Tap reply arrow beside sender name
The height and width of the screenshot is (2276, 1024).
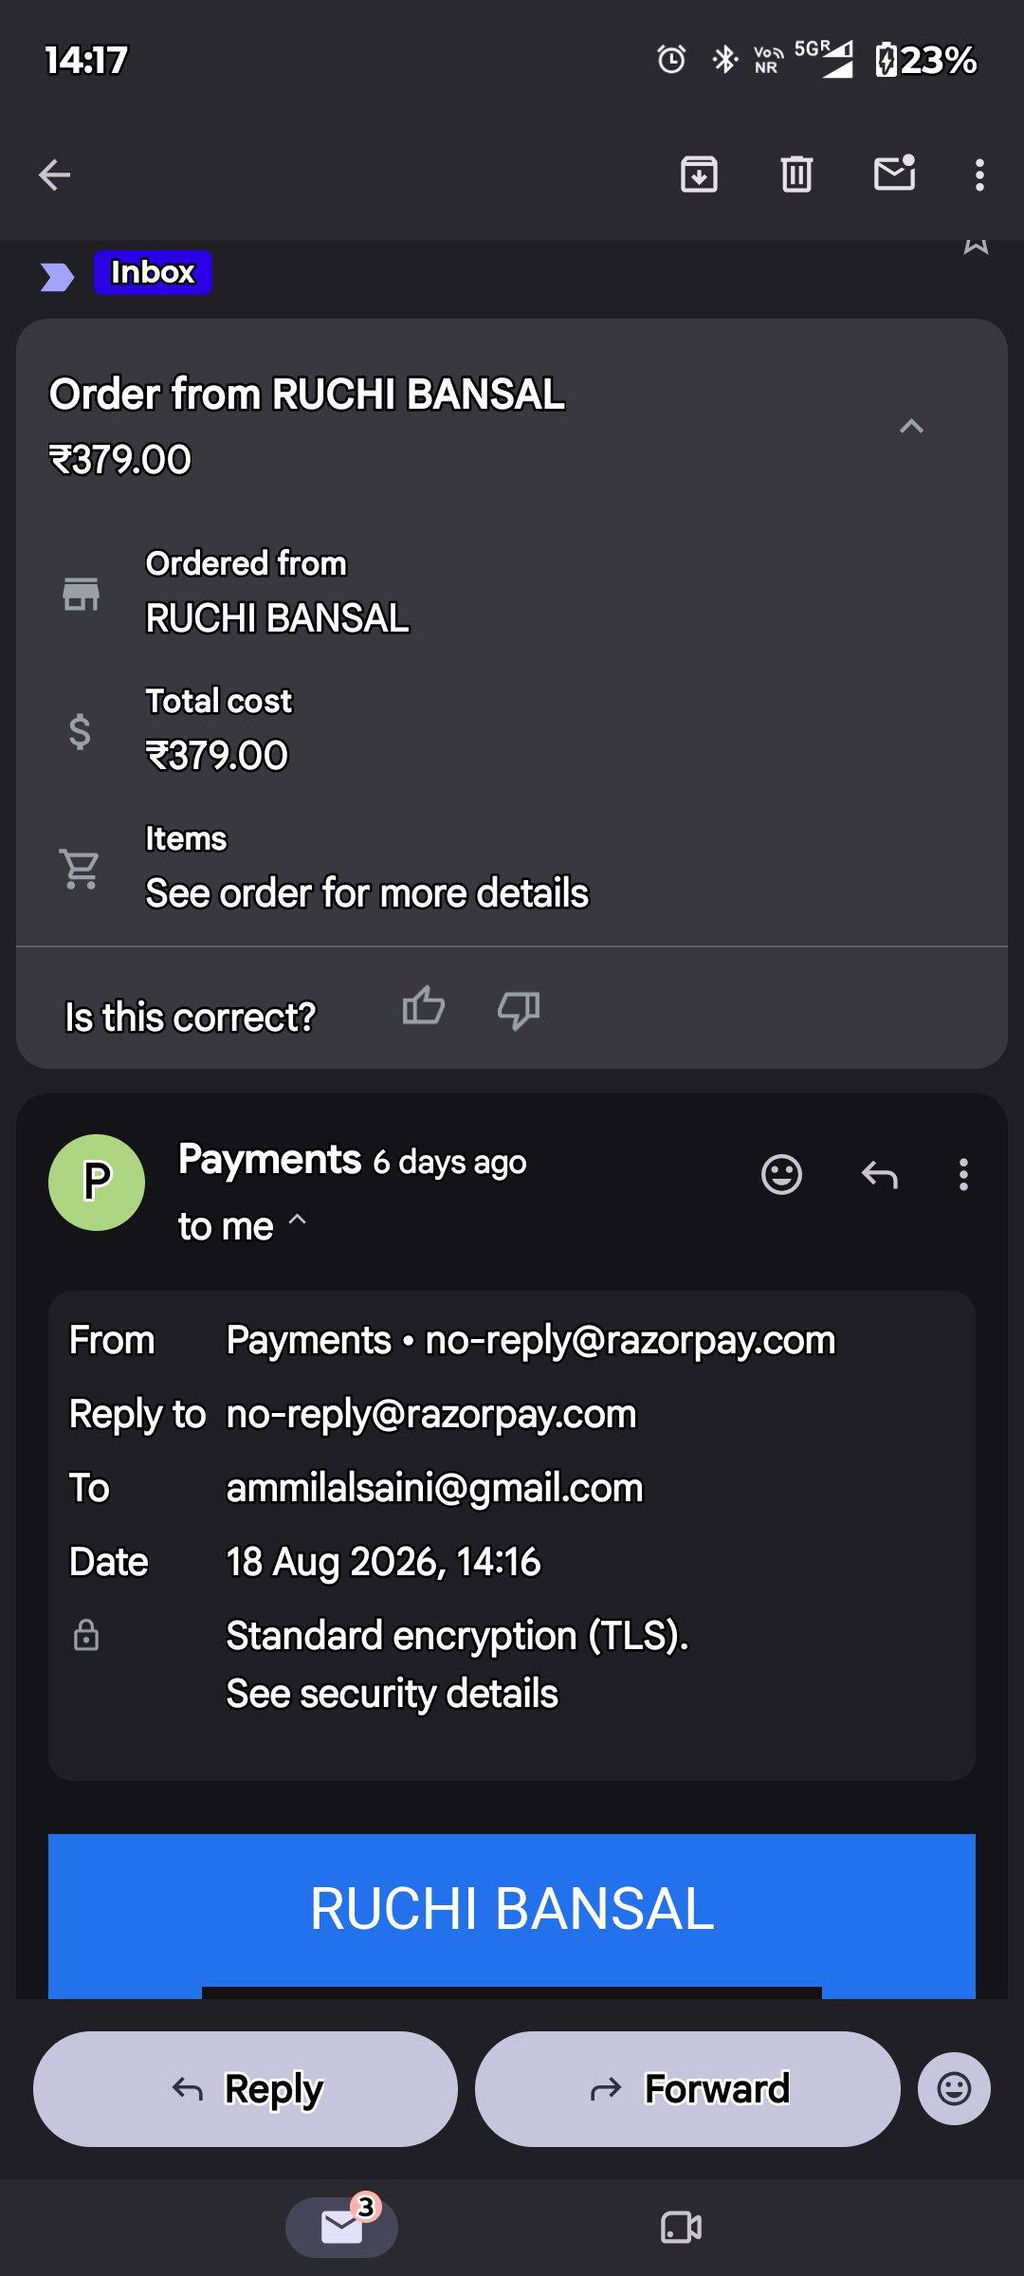pyautogui.click(x=880, y=1175)
